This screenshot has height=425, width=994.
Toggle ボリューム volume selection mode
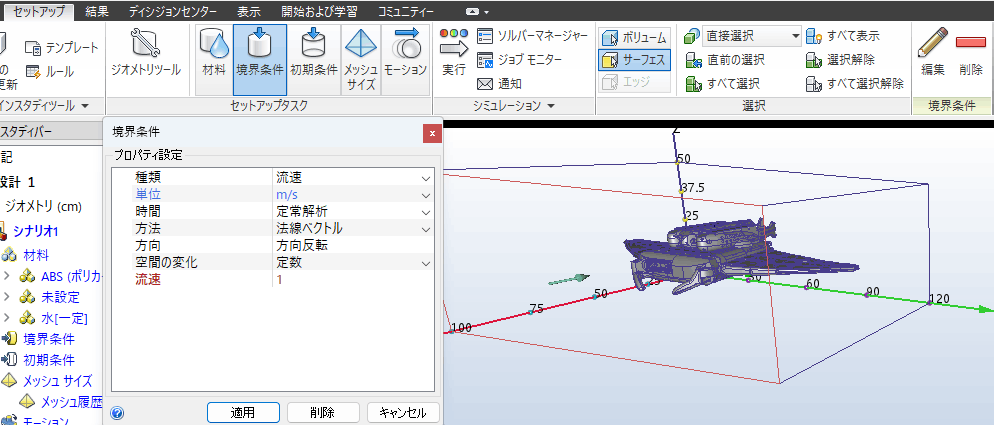coord(634,37)
